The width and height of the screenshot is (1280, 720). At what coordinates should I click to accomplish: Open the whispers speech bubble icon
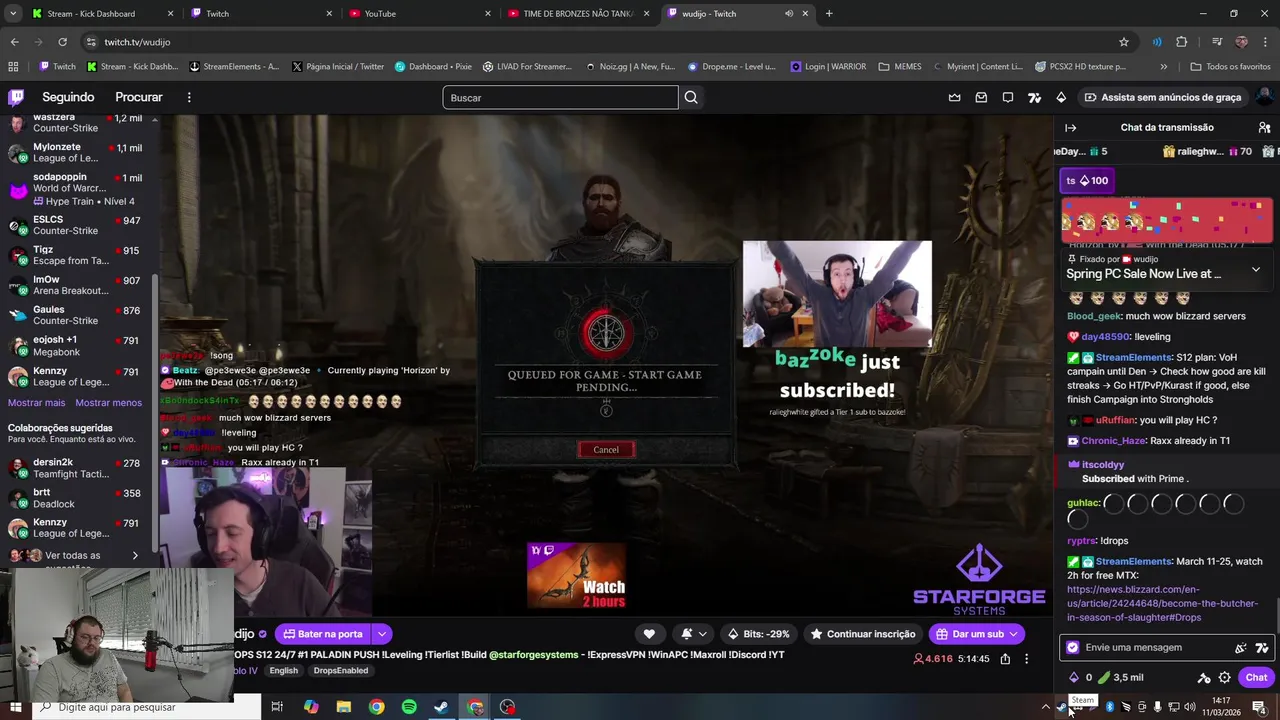[x=1008, y=97]
